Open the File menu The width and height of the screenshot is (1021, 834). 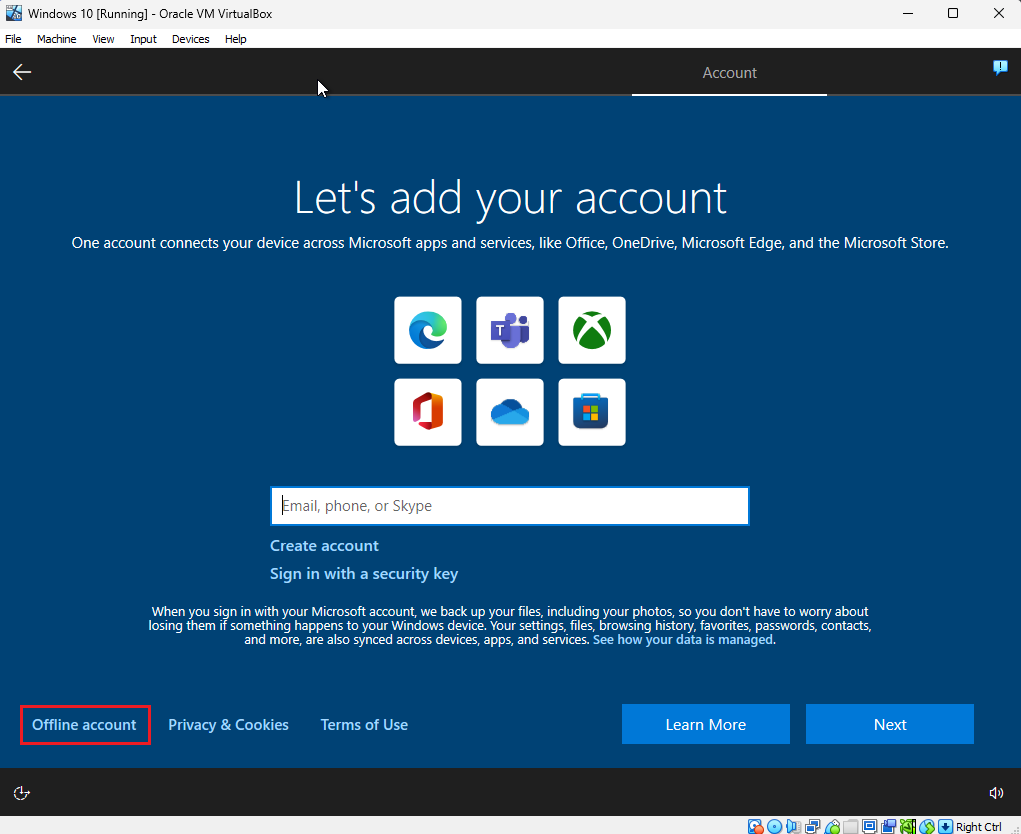click(x=13, y=39)
